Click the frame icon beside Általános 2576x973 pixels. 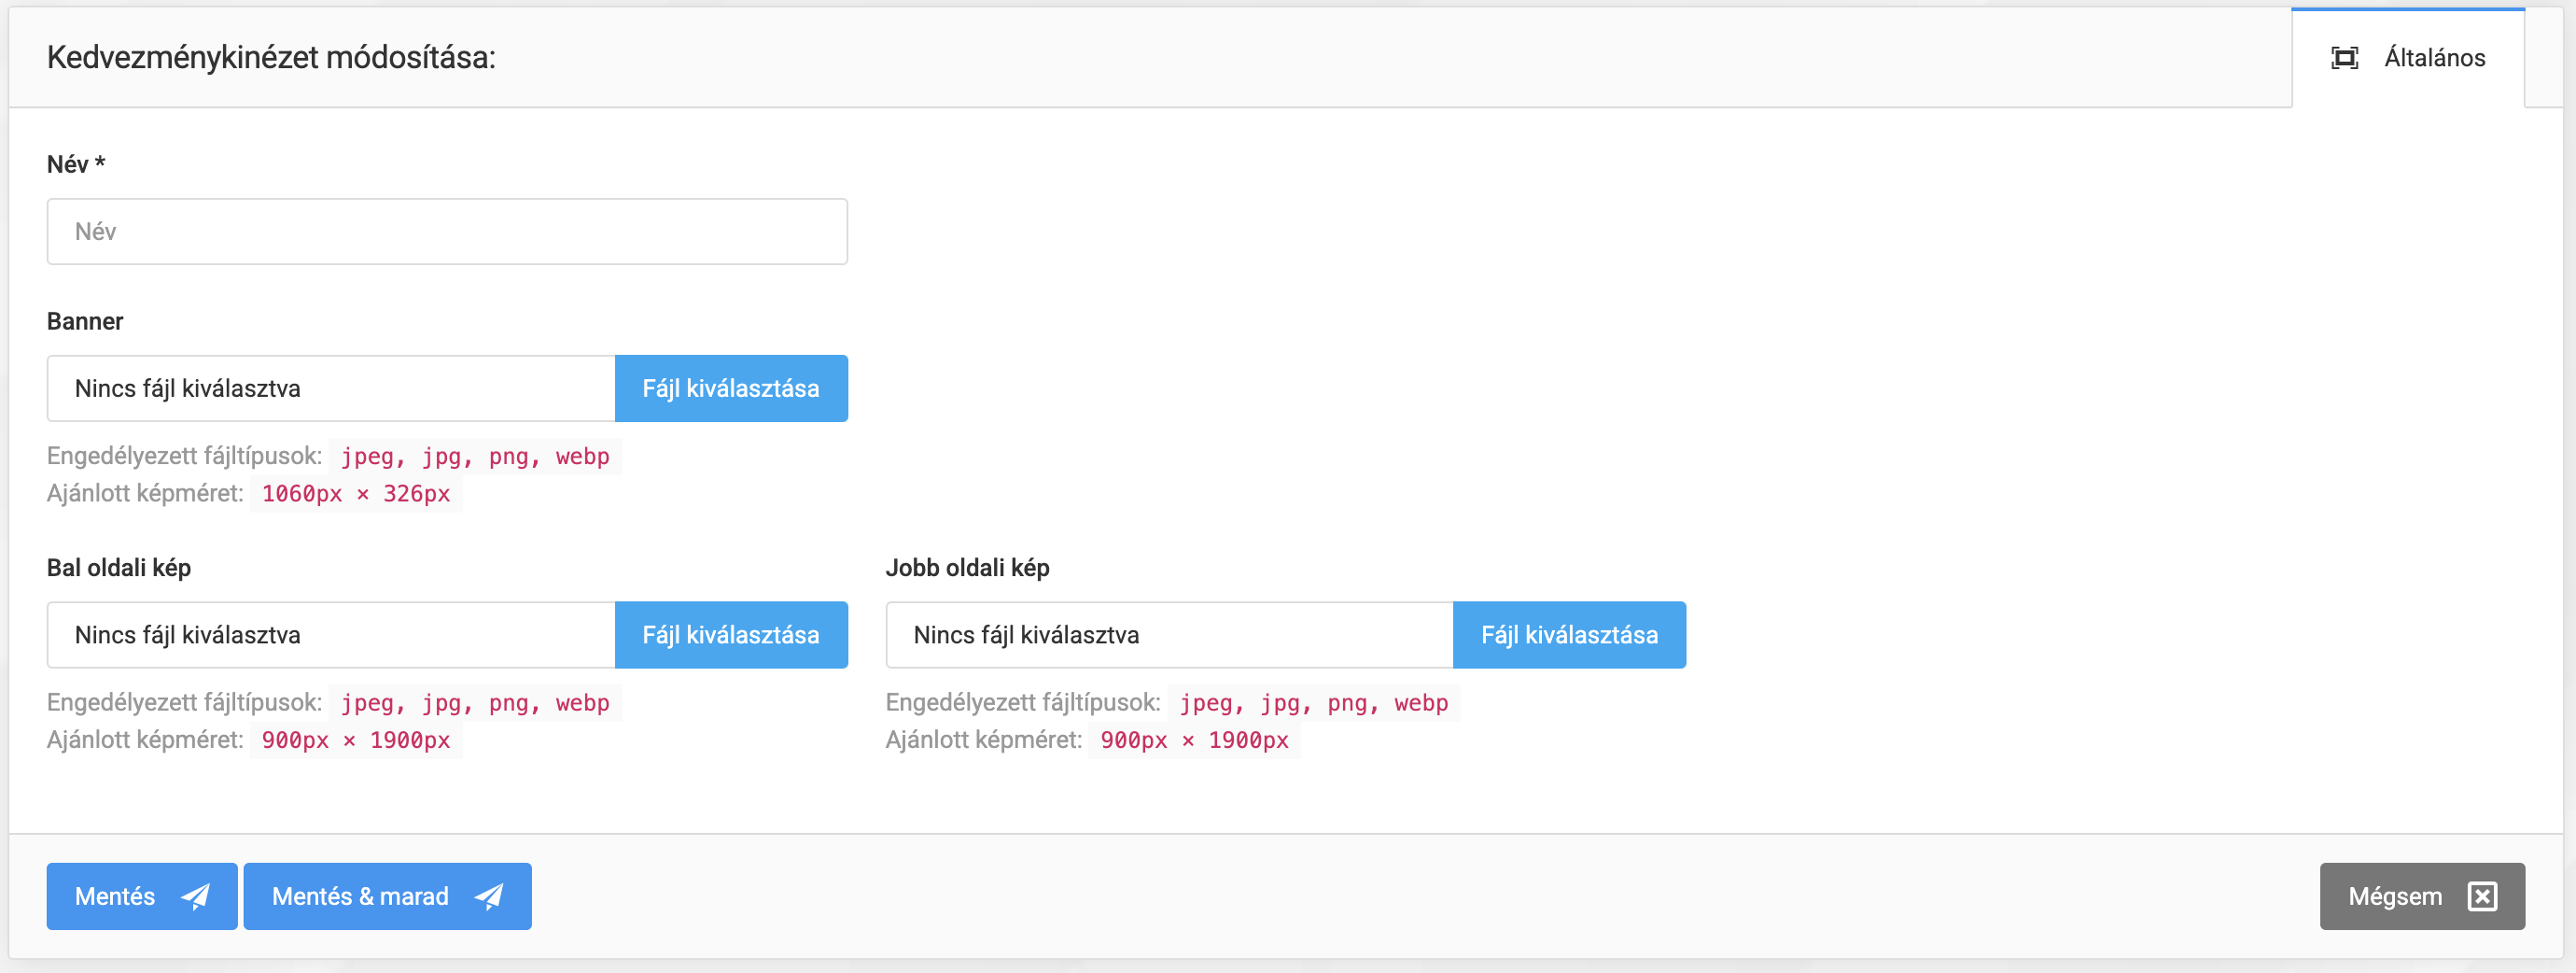coord(2344,58)
